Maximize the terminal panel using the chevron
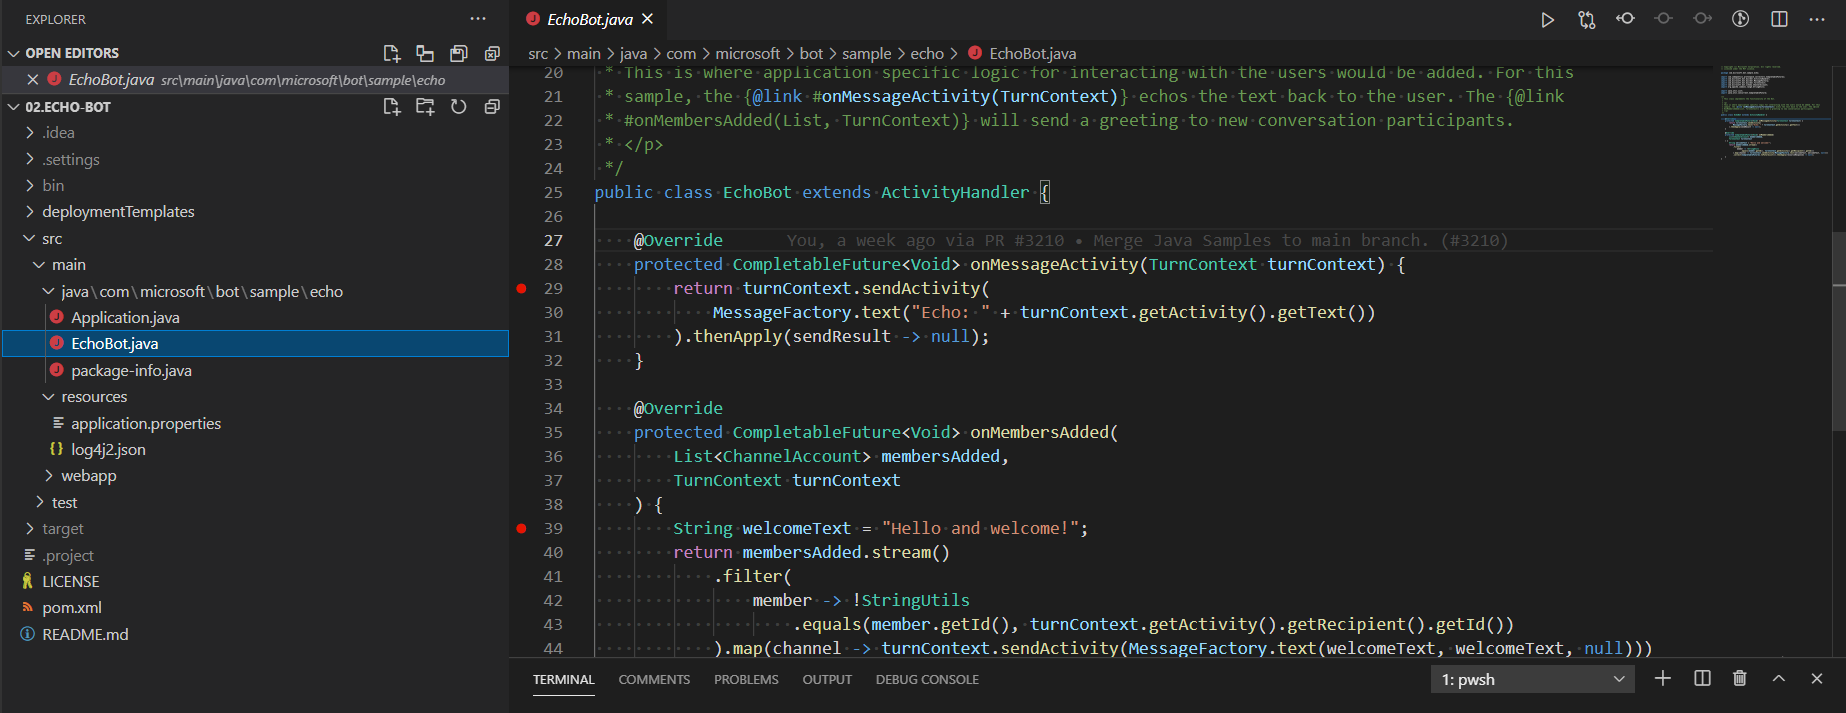1846x713 pixels. [1778, 679]
